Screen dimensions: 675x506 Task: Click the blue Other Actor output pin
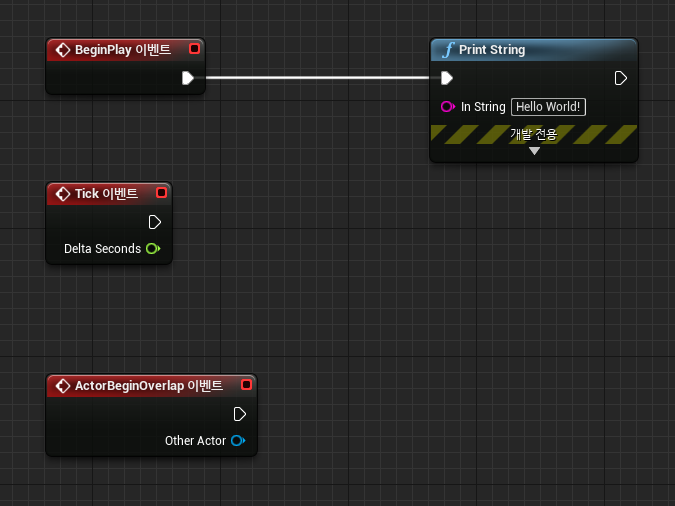click(238, 441)
